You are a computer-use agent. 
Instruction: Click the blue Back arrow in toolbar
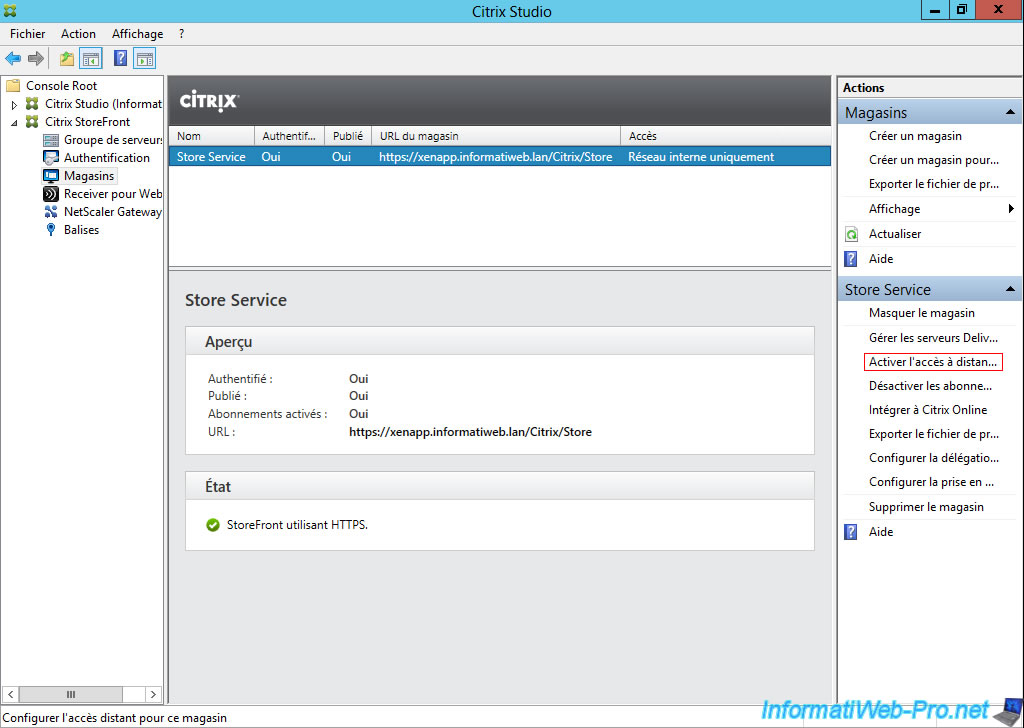pyautogui.click(x=13, y=58)
